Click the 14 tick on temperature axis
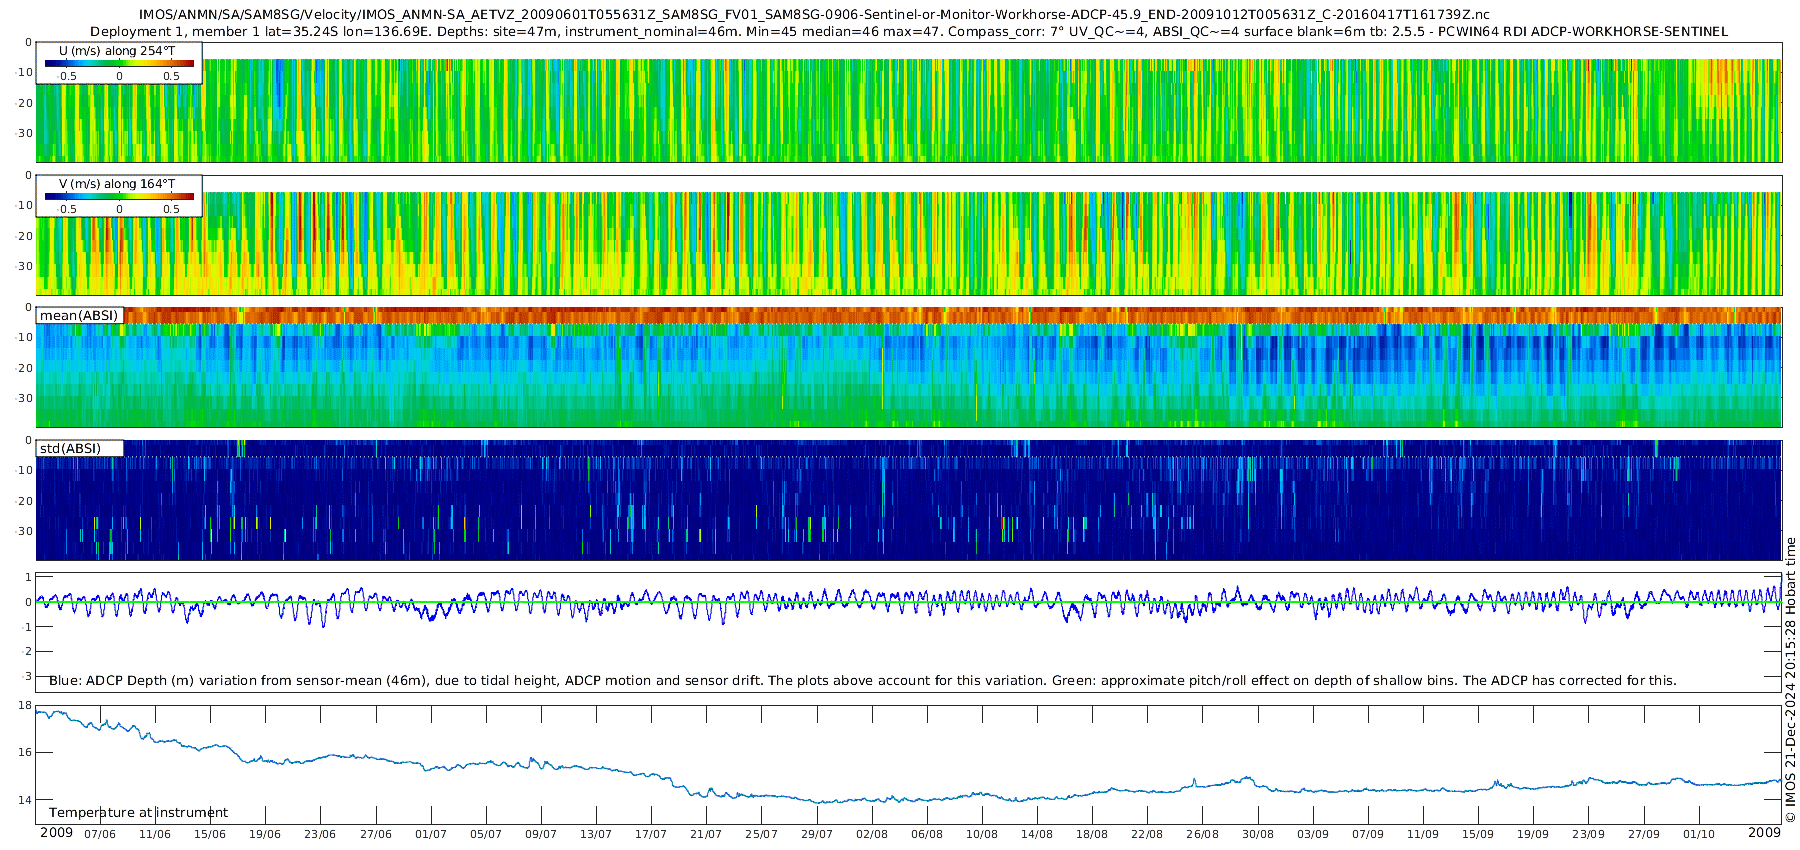 click(x=25, y=800)
